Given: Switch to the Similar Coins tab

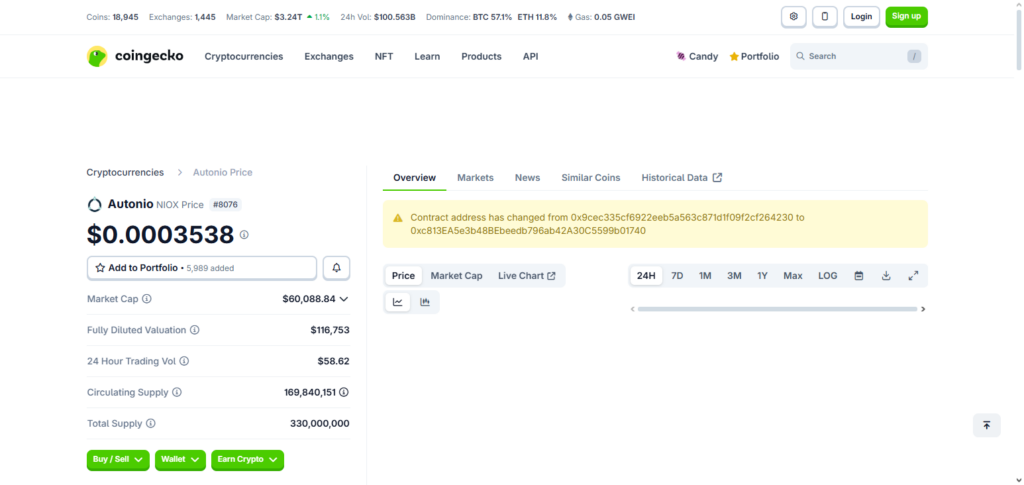Looking at the screenshot, I should coord(591,178).
